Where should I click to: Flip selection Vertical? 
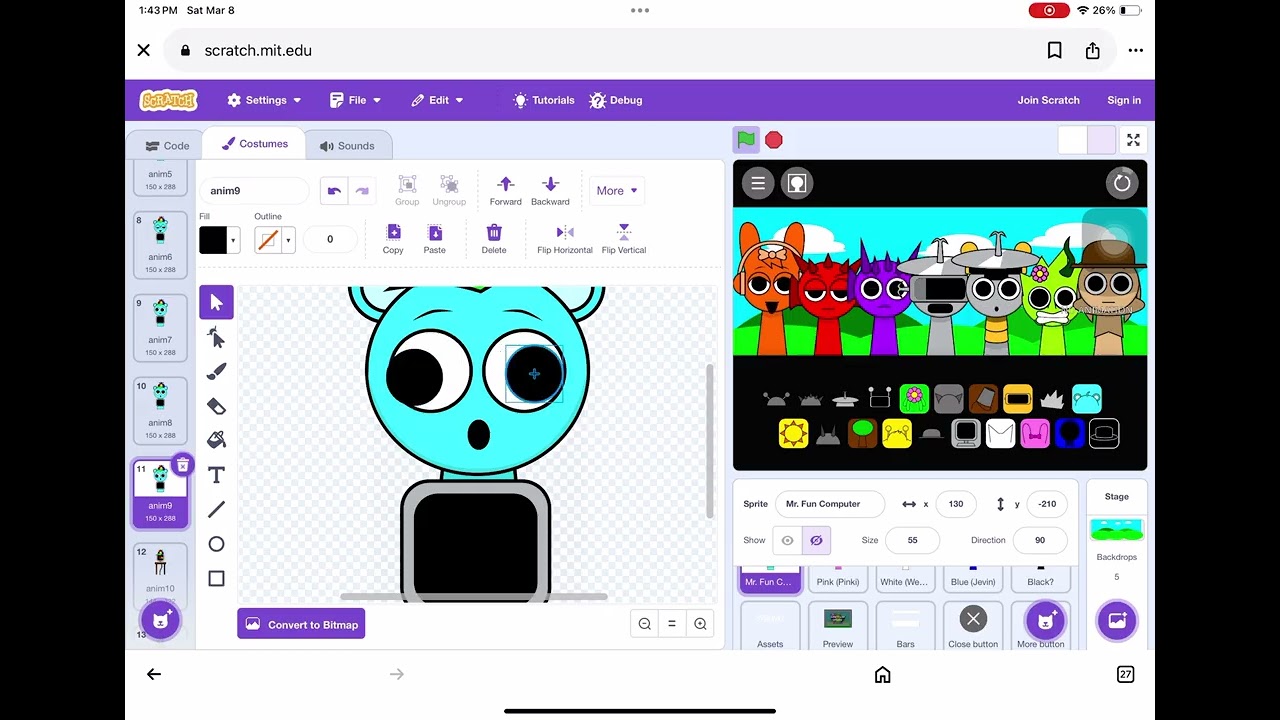pos(624,239)
